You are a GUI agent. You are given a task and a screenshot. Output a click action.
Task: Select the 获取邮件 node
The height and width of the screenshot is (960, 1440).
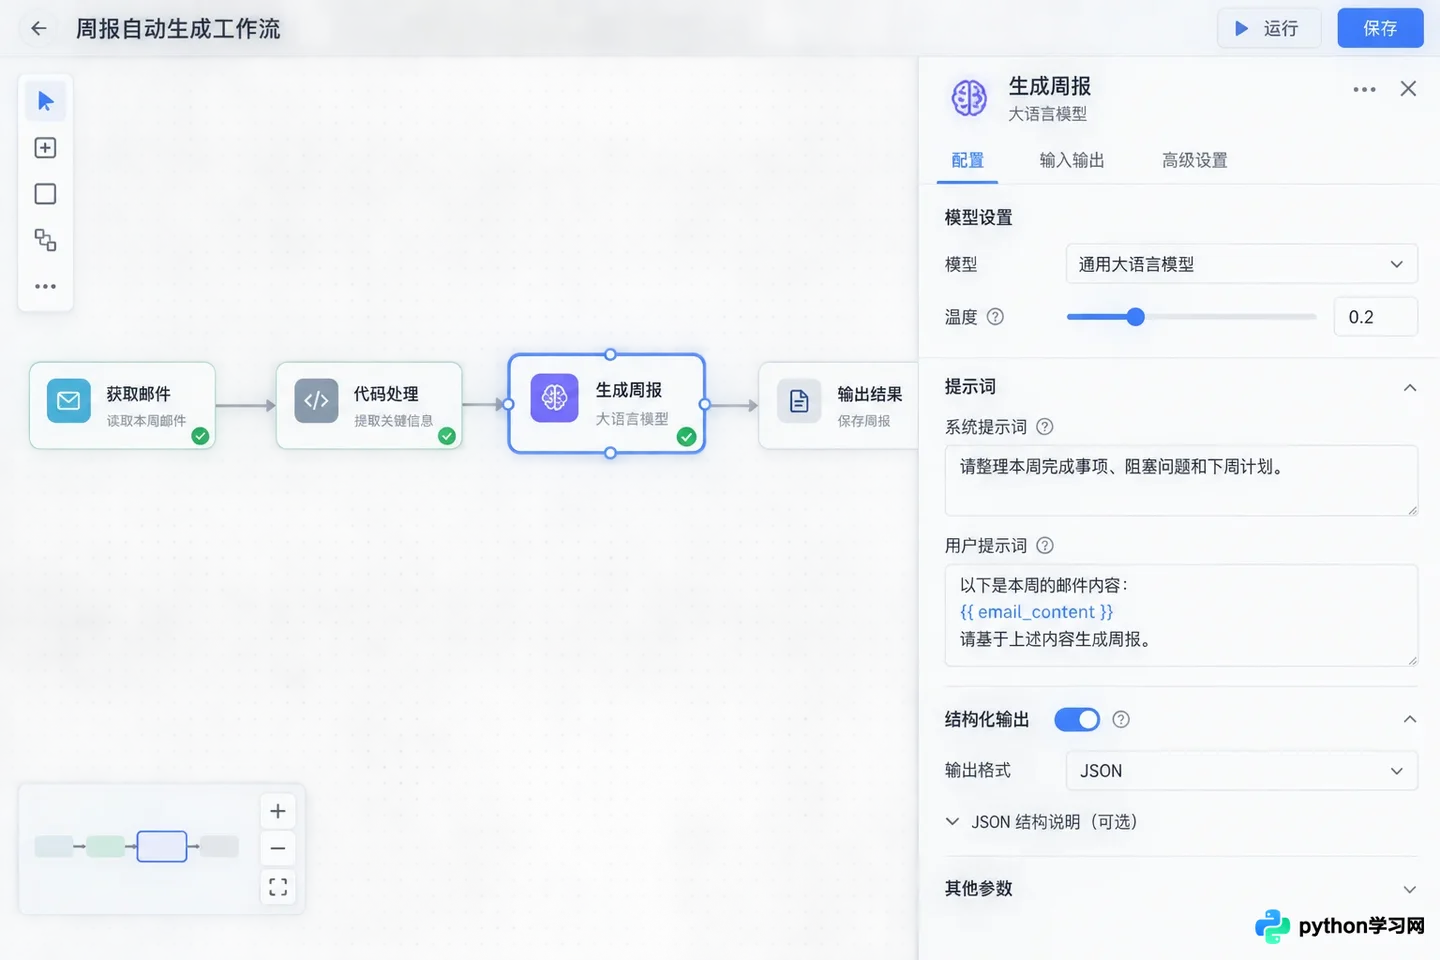(122, 405)
